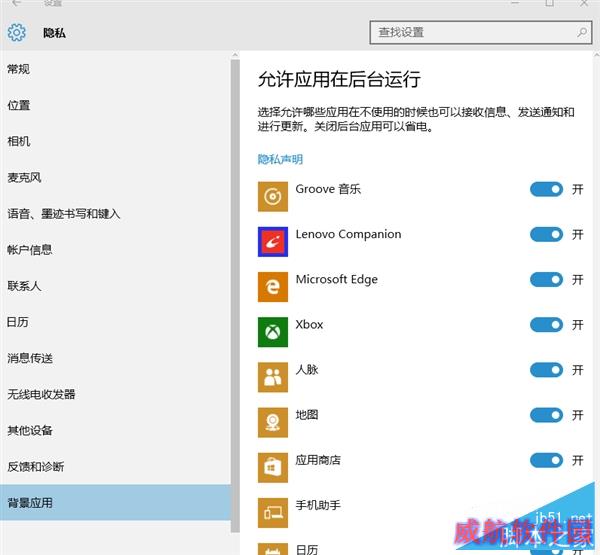The image size is (600, 555).
Task: Click the Xbox app icon
Action: pyautogui.click(x=272, y=332)
